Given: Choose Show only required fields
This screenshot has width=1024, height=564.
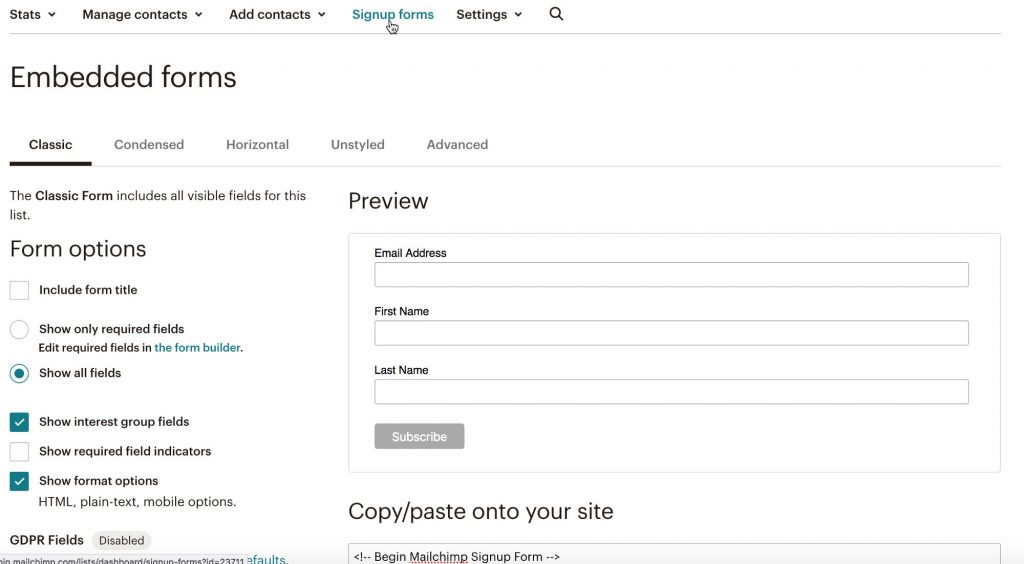Looking at the screenshot, I should click(x=19, y=329).
